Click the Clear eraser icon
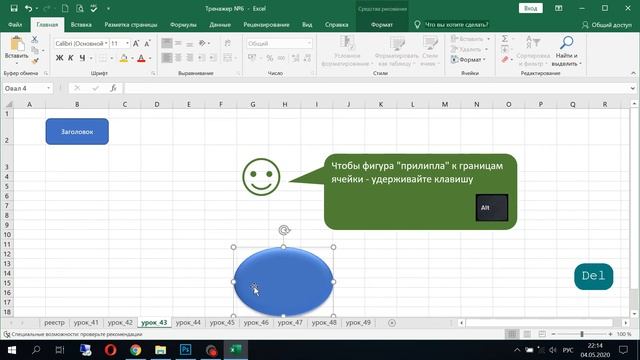Image resolution: width=640 pixels, height=360 pixels. [x=505, y=60]
